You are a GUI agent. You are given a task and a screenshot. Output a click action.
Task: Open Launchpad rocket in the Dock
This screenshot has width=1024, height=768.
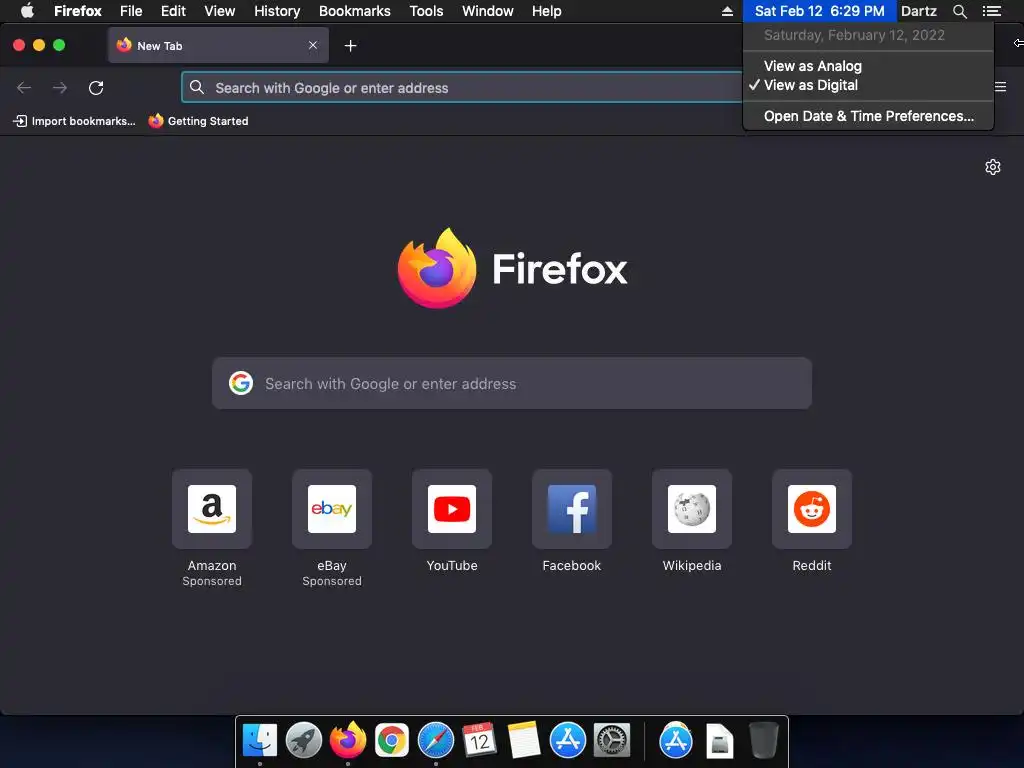tap(304, 741)
